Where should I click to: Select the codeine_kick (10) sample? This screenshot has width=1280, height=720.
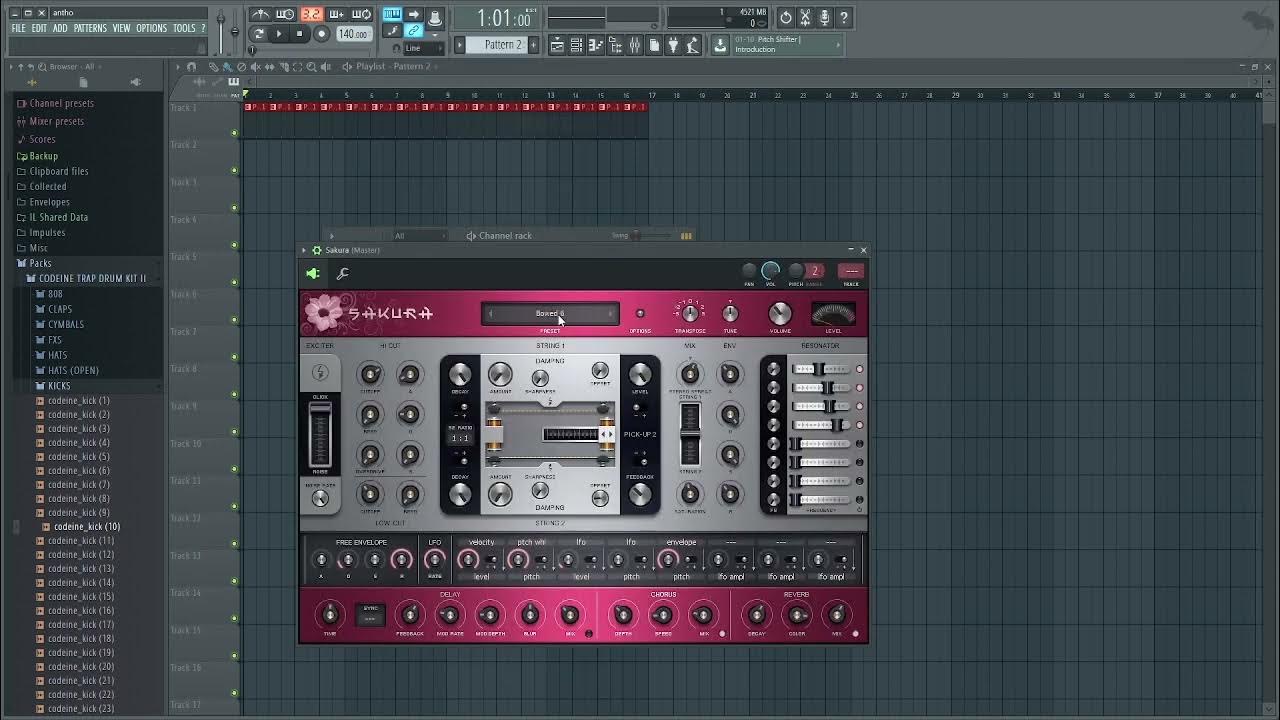(86, 527)
